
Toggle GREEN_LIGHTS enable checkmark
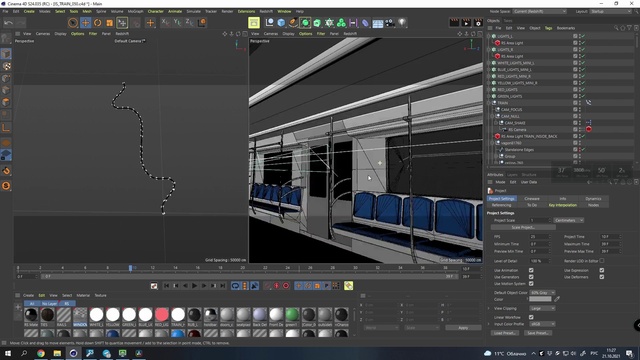(583, 96)
